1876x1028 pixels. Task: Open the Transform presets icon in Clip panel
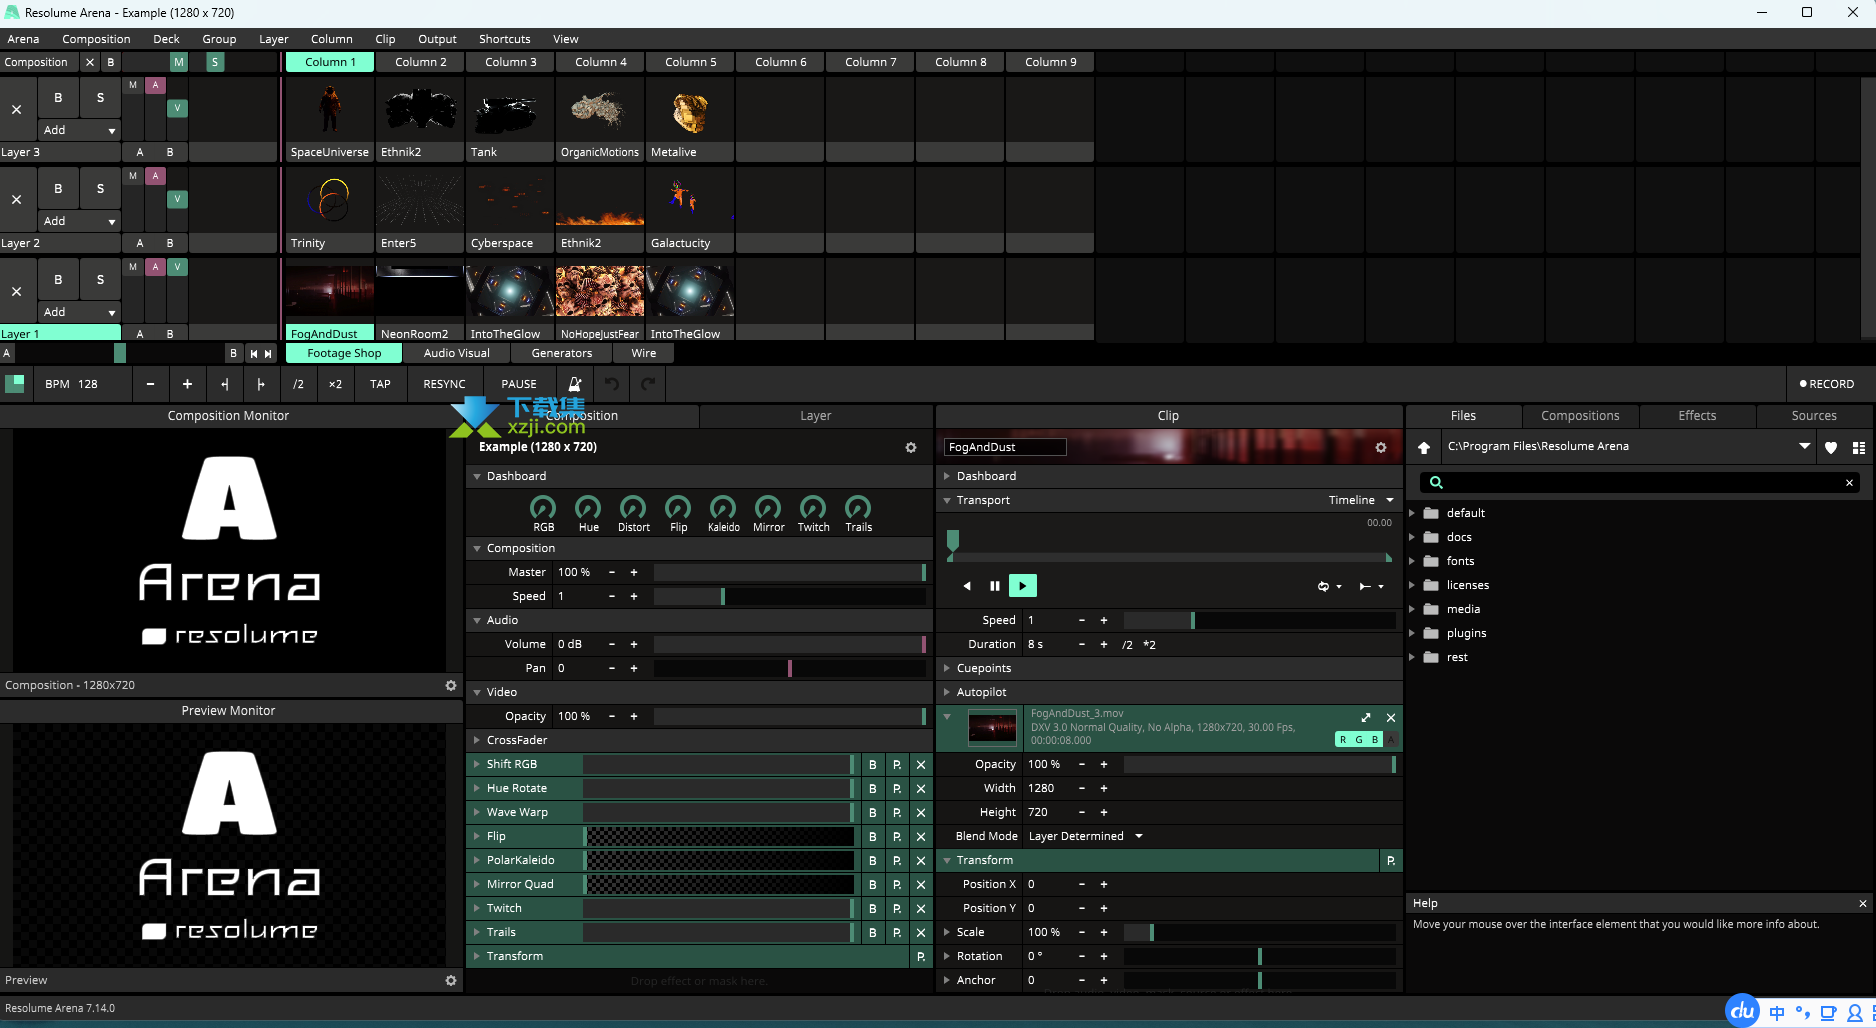1391,860
